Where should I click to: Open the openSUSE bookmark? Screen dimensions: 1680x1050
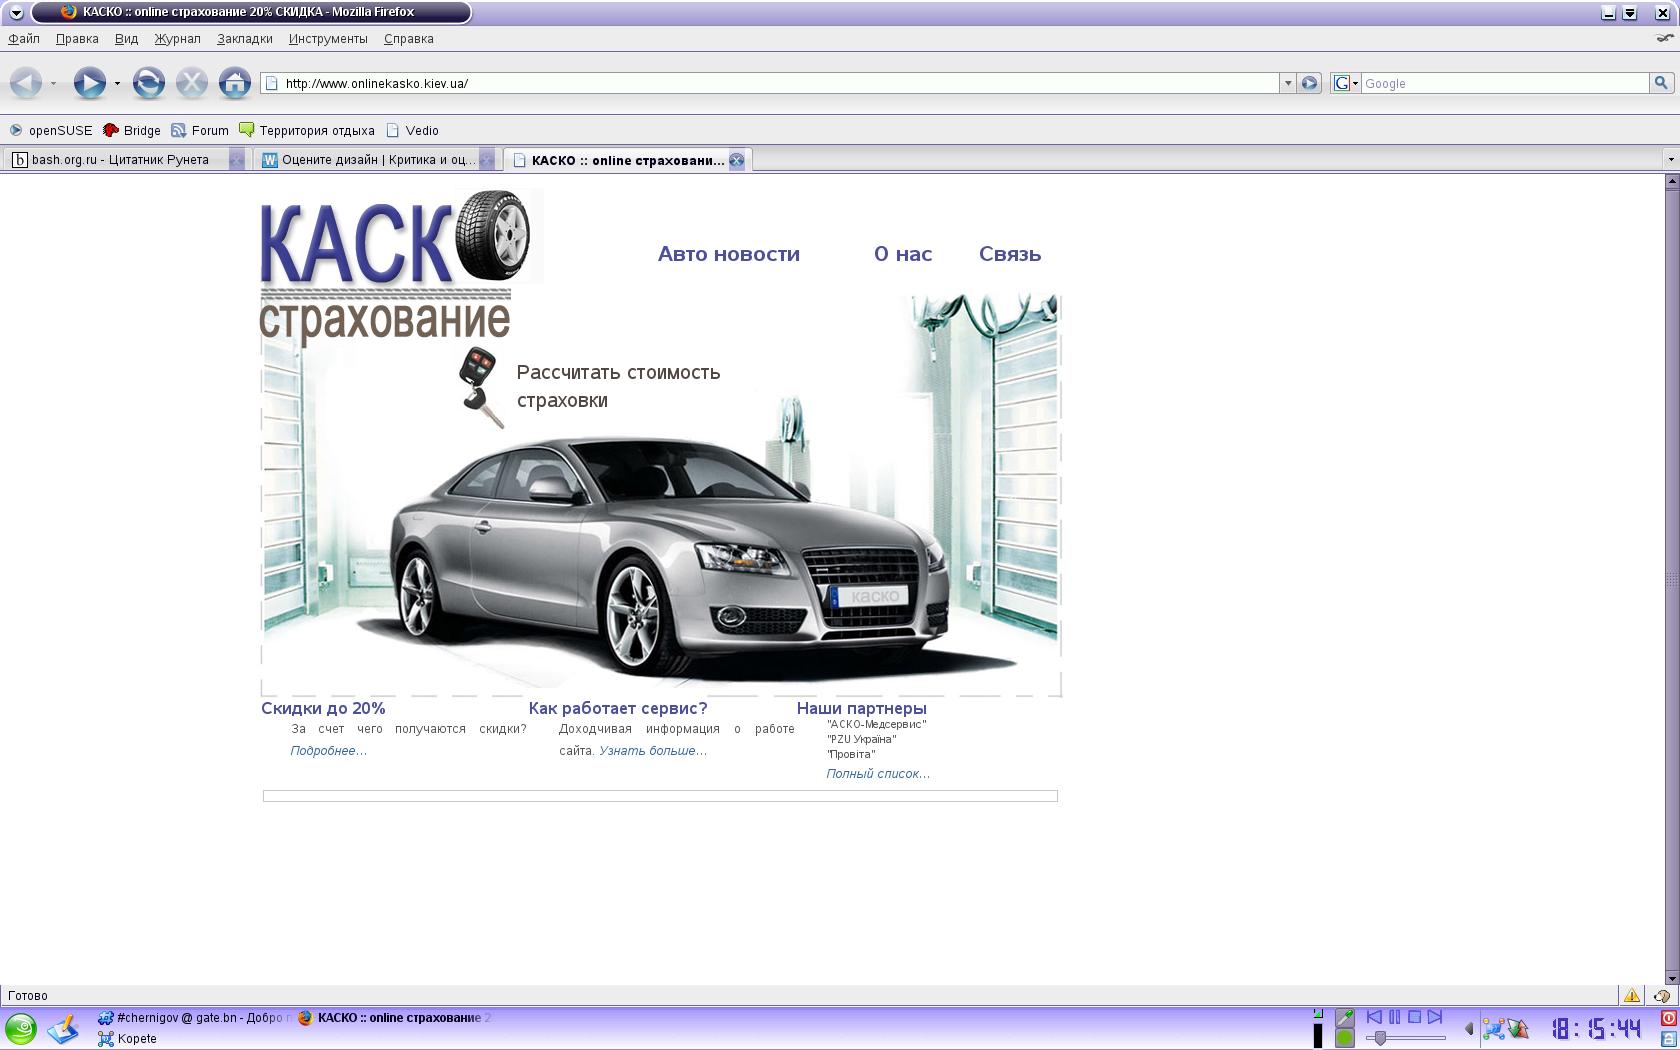point(50,130)
